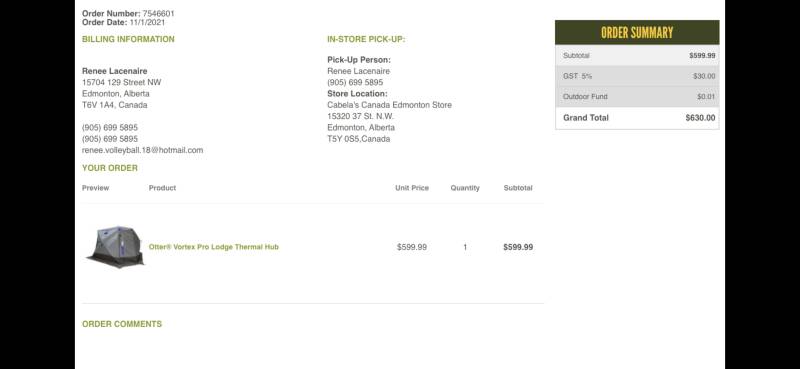
Task: Click the pick-up phone number (905) 699 5895
Action: 355,83
